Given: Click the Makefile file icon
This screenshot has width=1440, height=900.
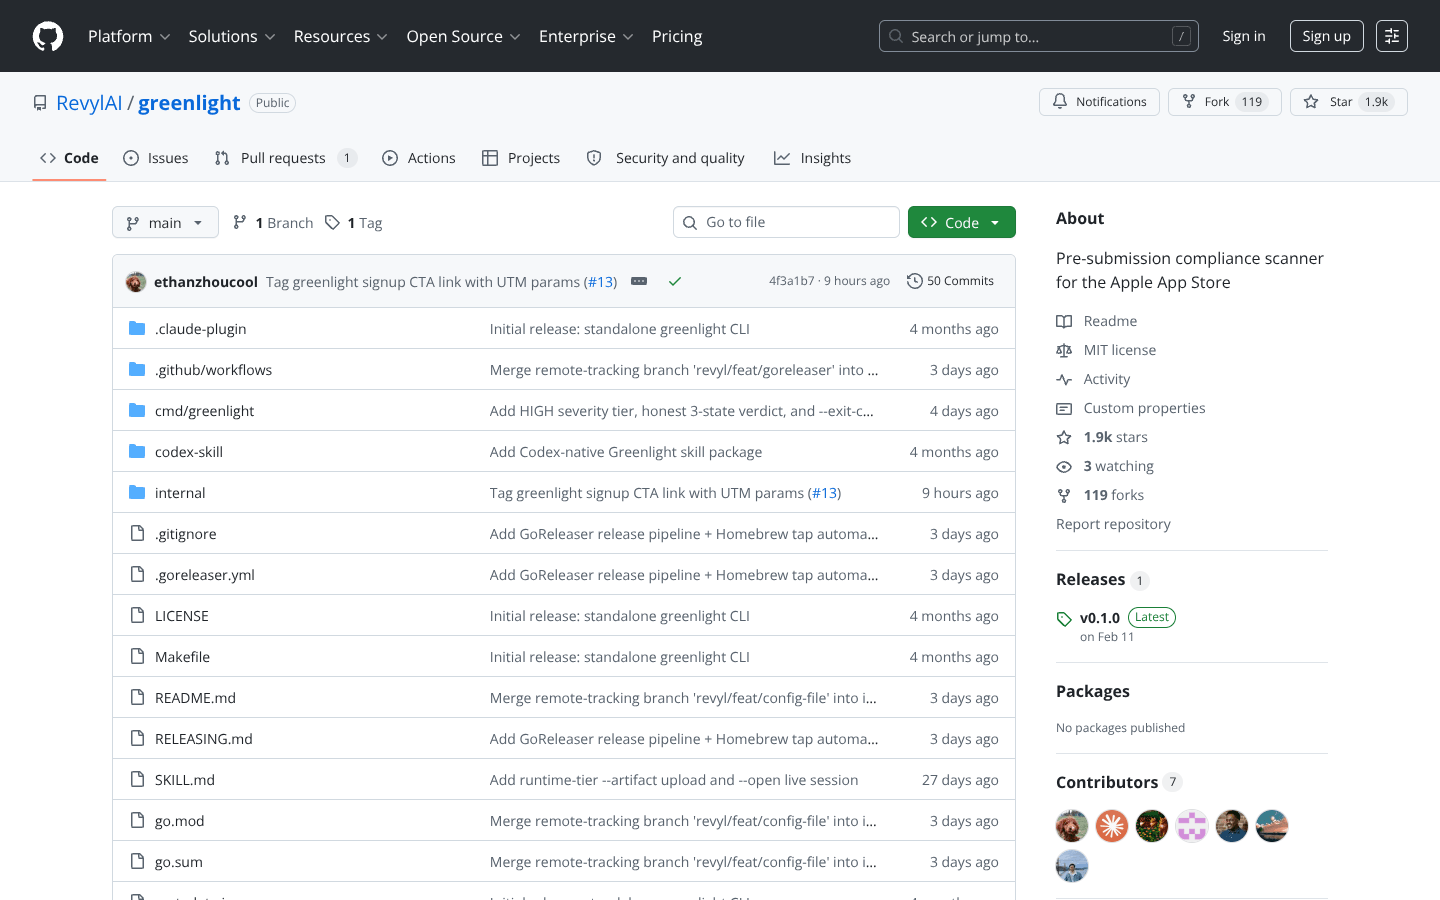Looking at the screenshot, I should click(x=137, y=656).
